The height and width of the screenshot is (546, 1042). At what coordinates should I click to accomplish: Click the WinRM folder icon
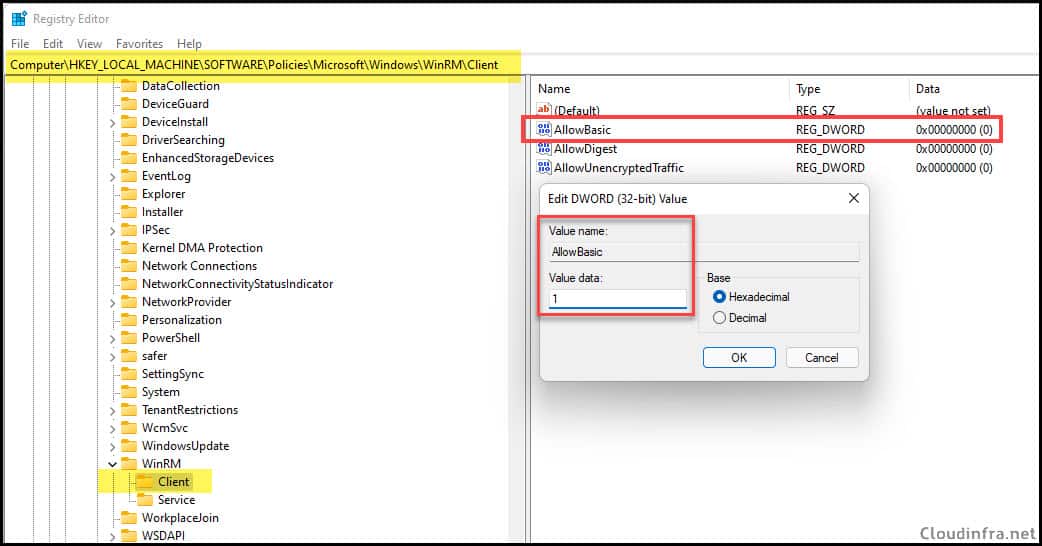coord(129,463)
